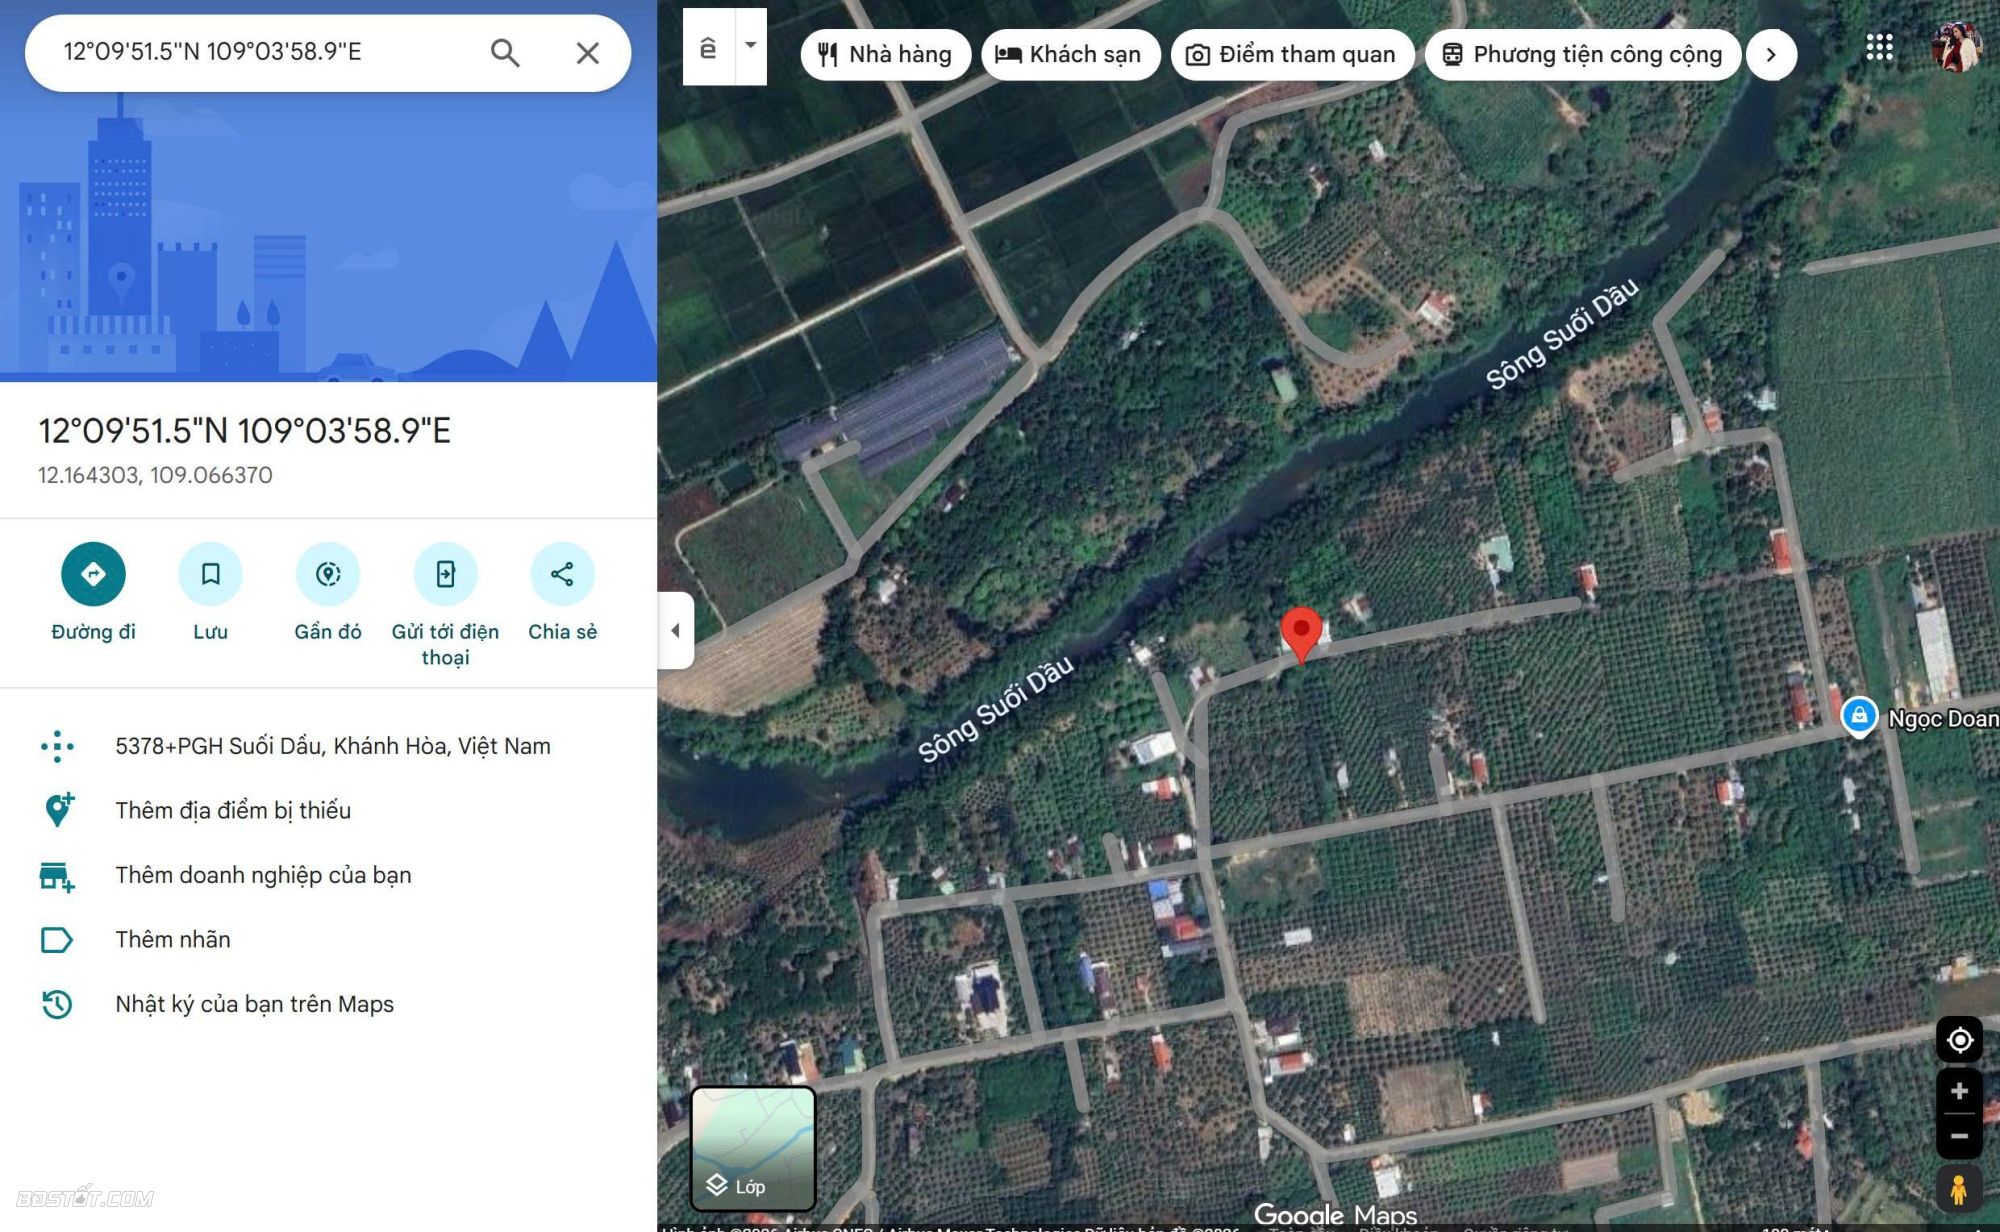Expand the dropdown arrow beside print icon

pos(750,46)
